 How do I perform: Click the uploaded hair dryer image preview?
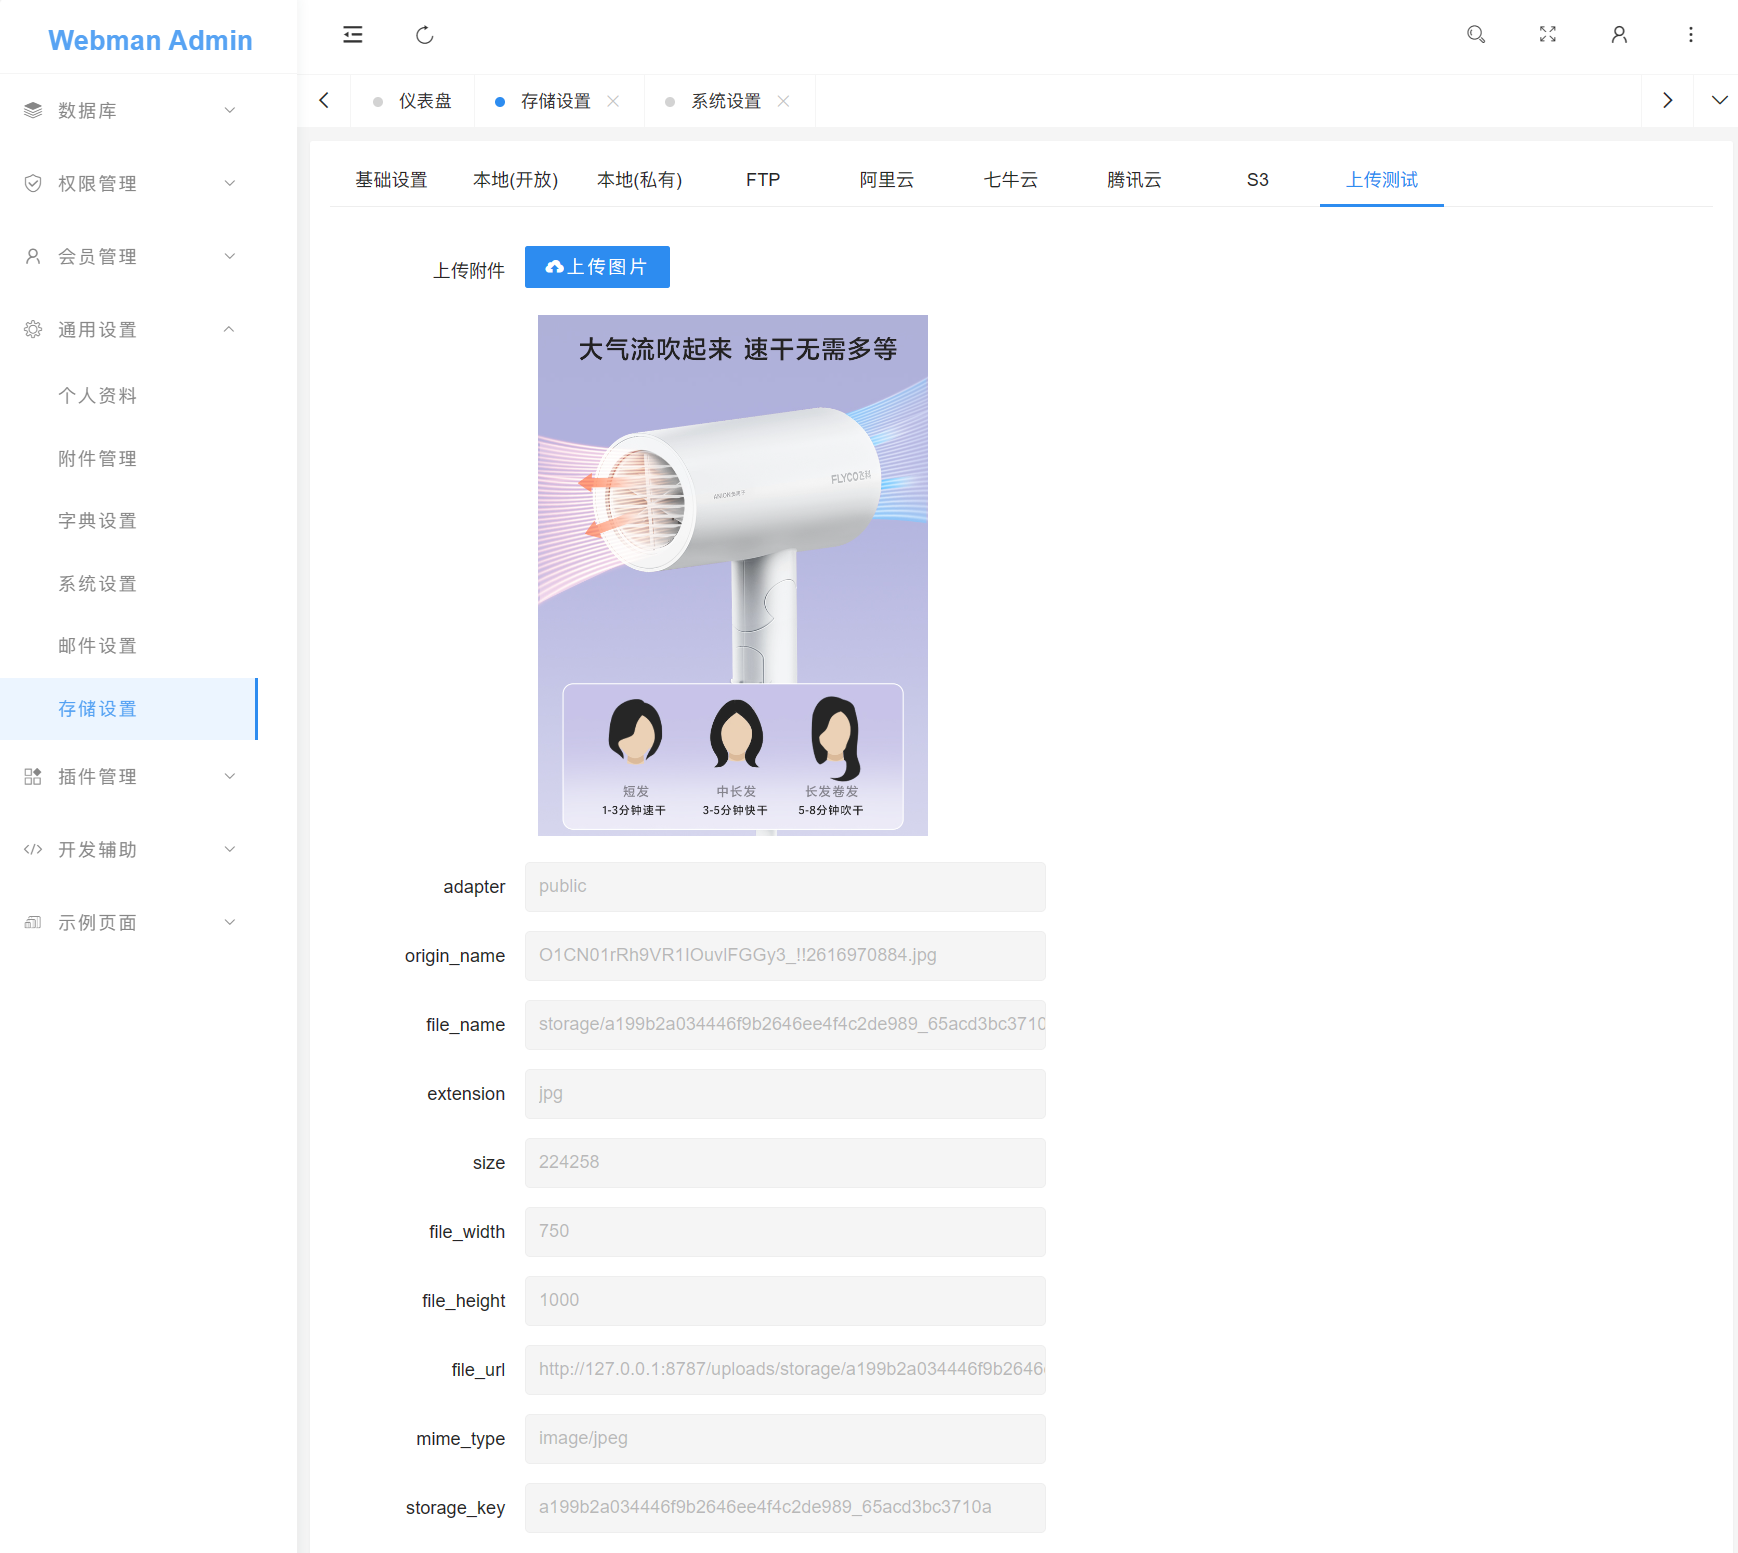(x=733, y=575)
